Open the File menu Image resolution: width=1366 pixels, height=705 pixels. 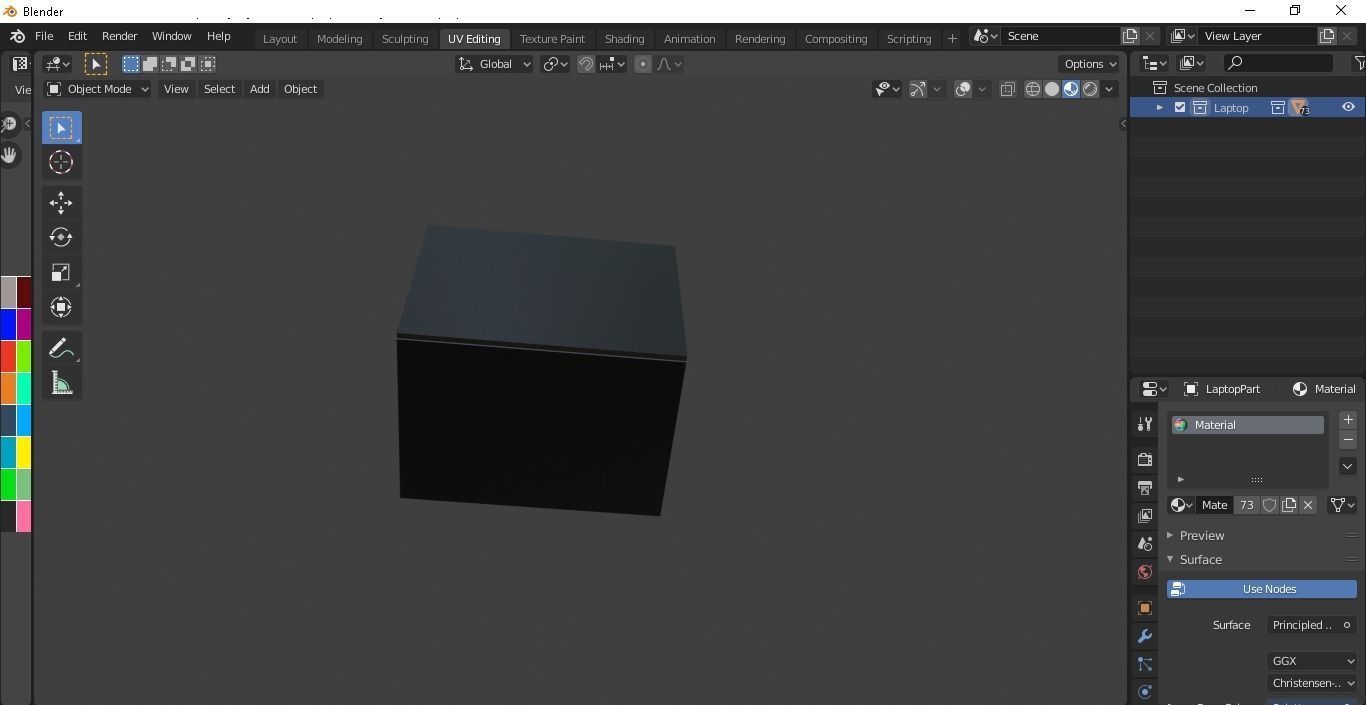point(44,36)
